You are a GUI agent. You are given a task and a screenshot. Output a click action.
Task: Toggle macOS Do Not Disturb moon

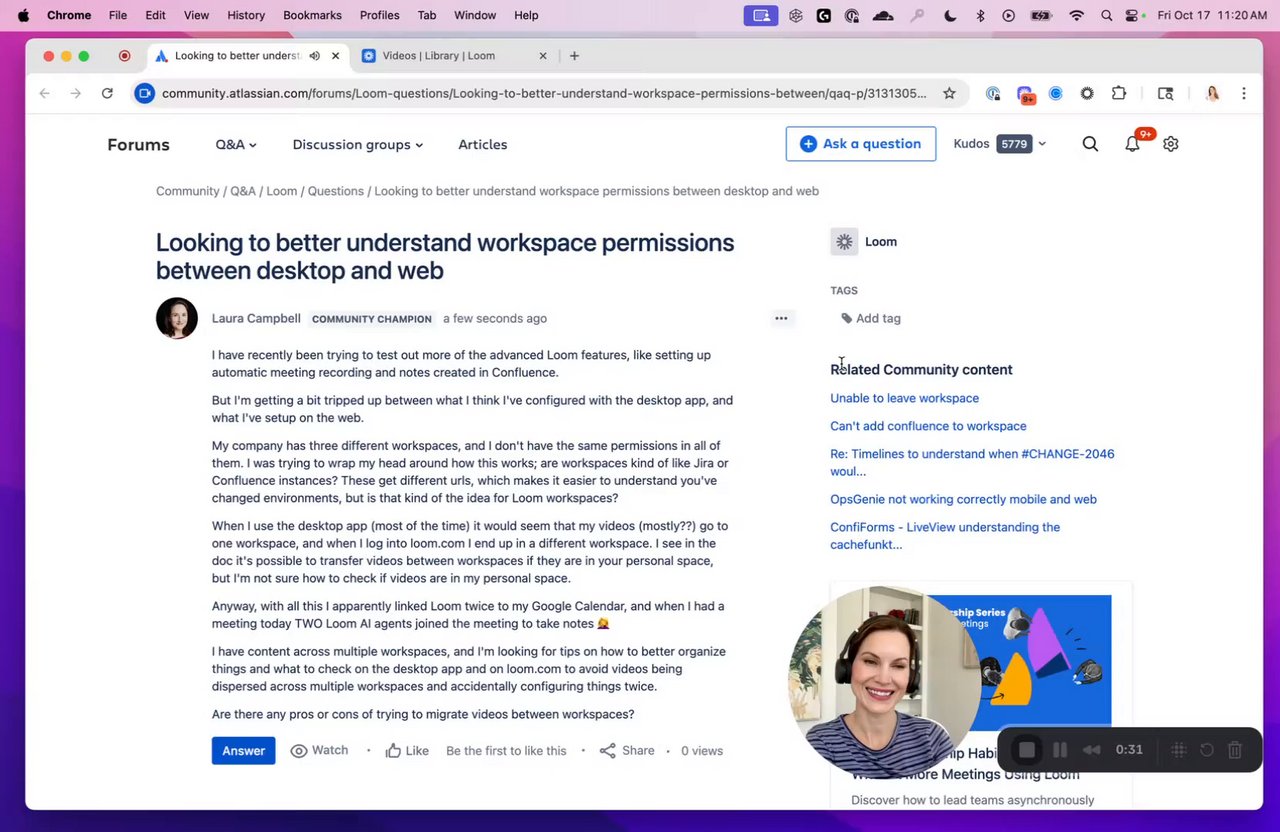950,15
